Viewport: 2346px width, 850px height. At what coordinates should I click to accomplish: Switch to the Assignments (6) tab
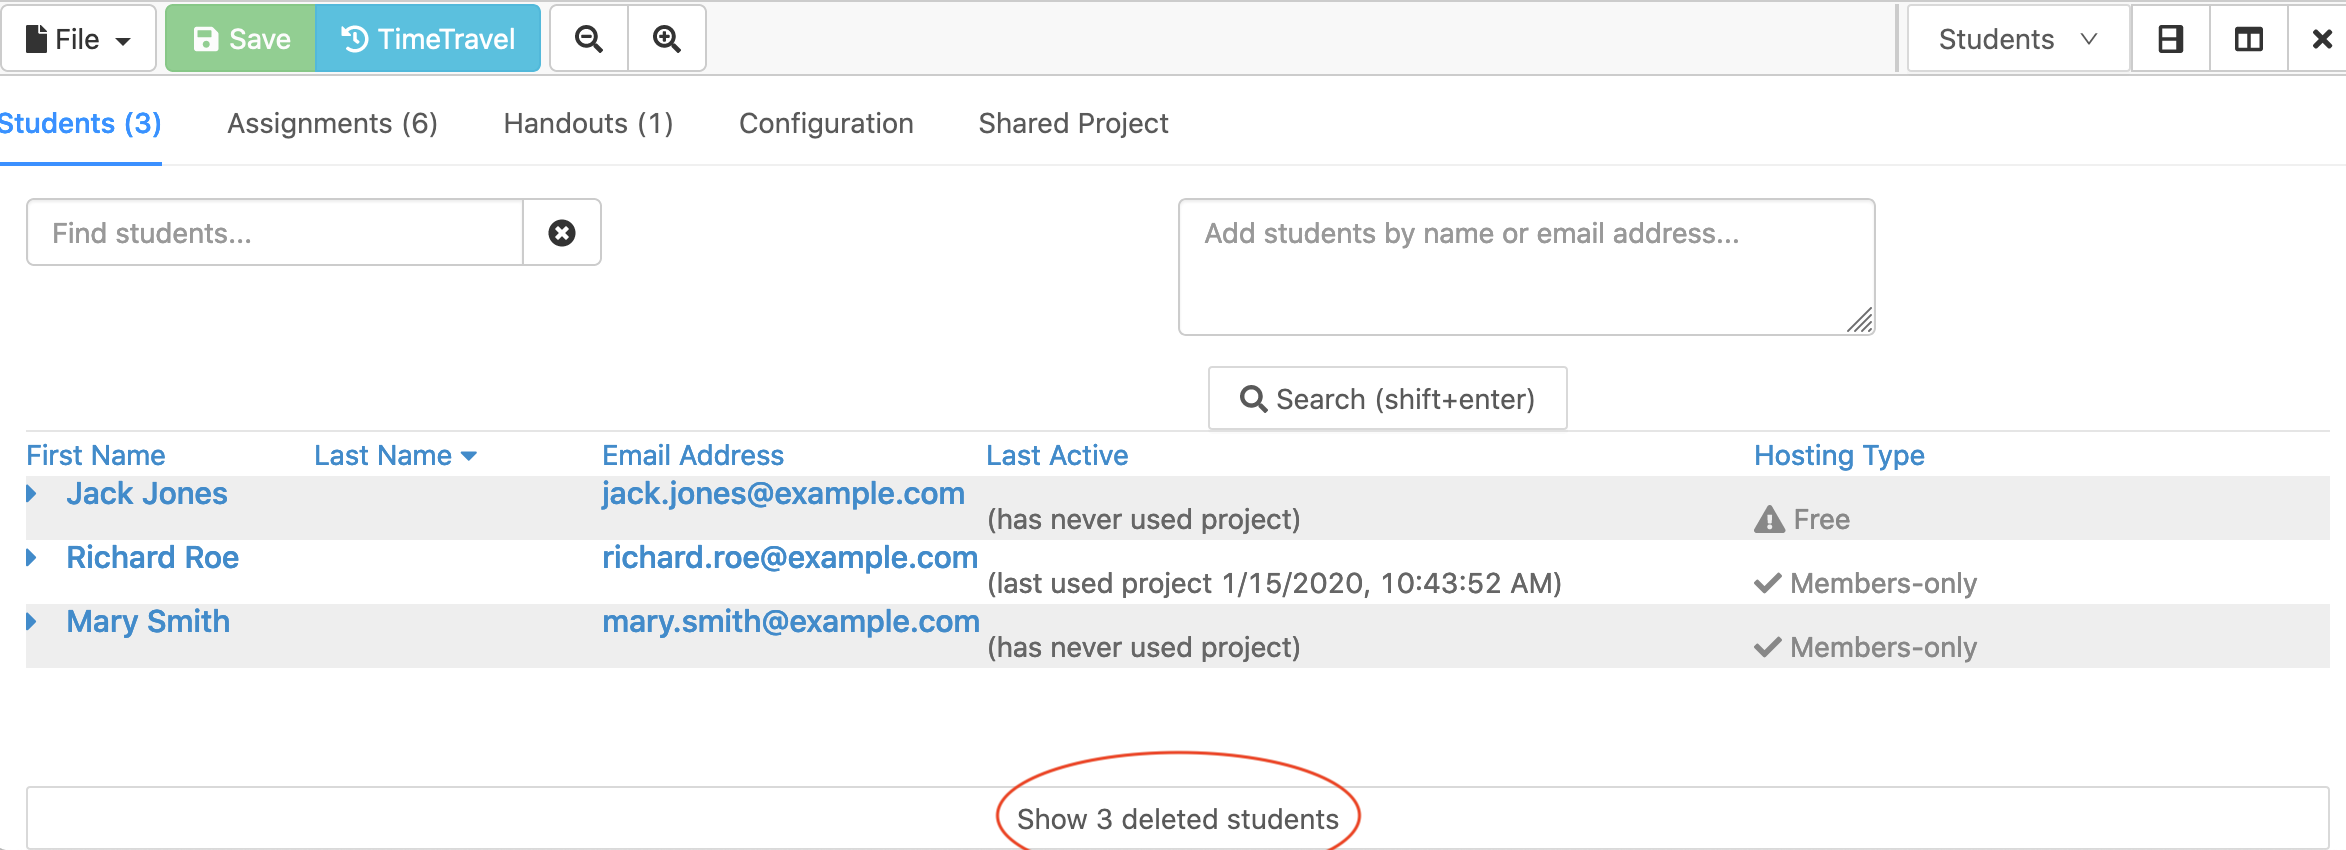332,123
